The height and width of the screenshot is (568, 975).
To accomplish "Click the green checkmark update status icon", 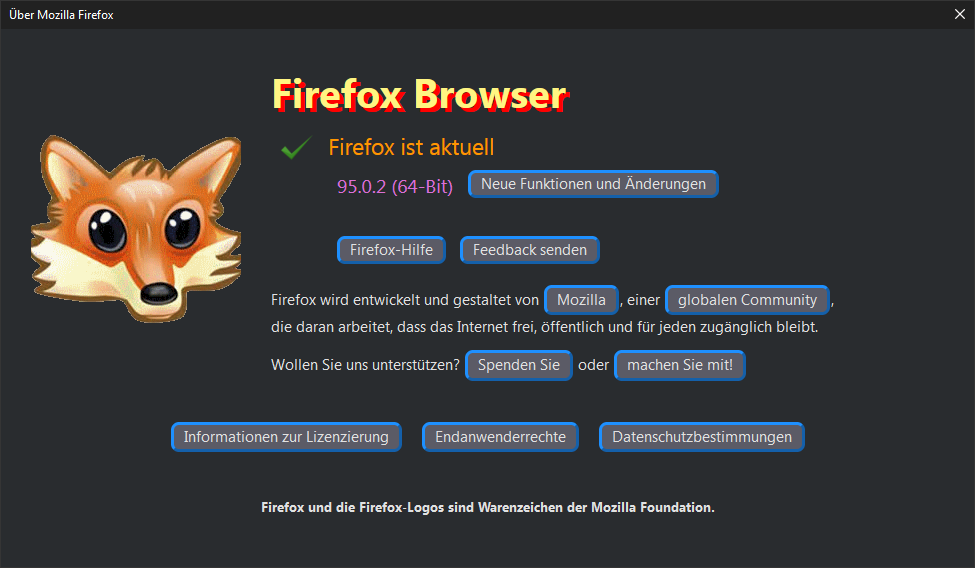I will tap(297, 148).
